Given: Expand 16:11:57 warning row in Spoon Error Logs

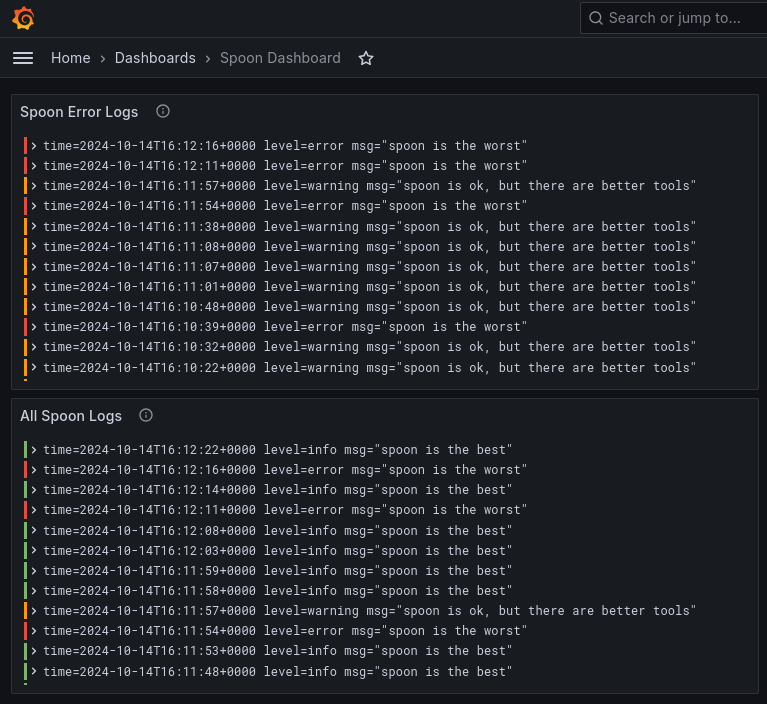Looking at the screenshot, I should [34, 186].
